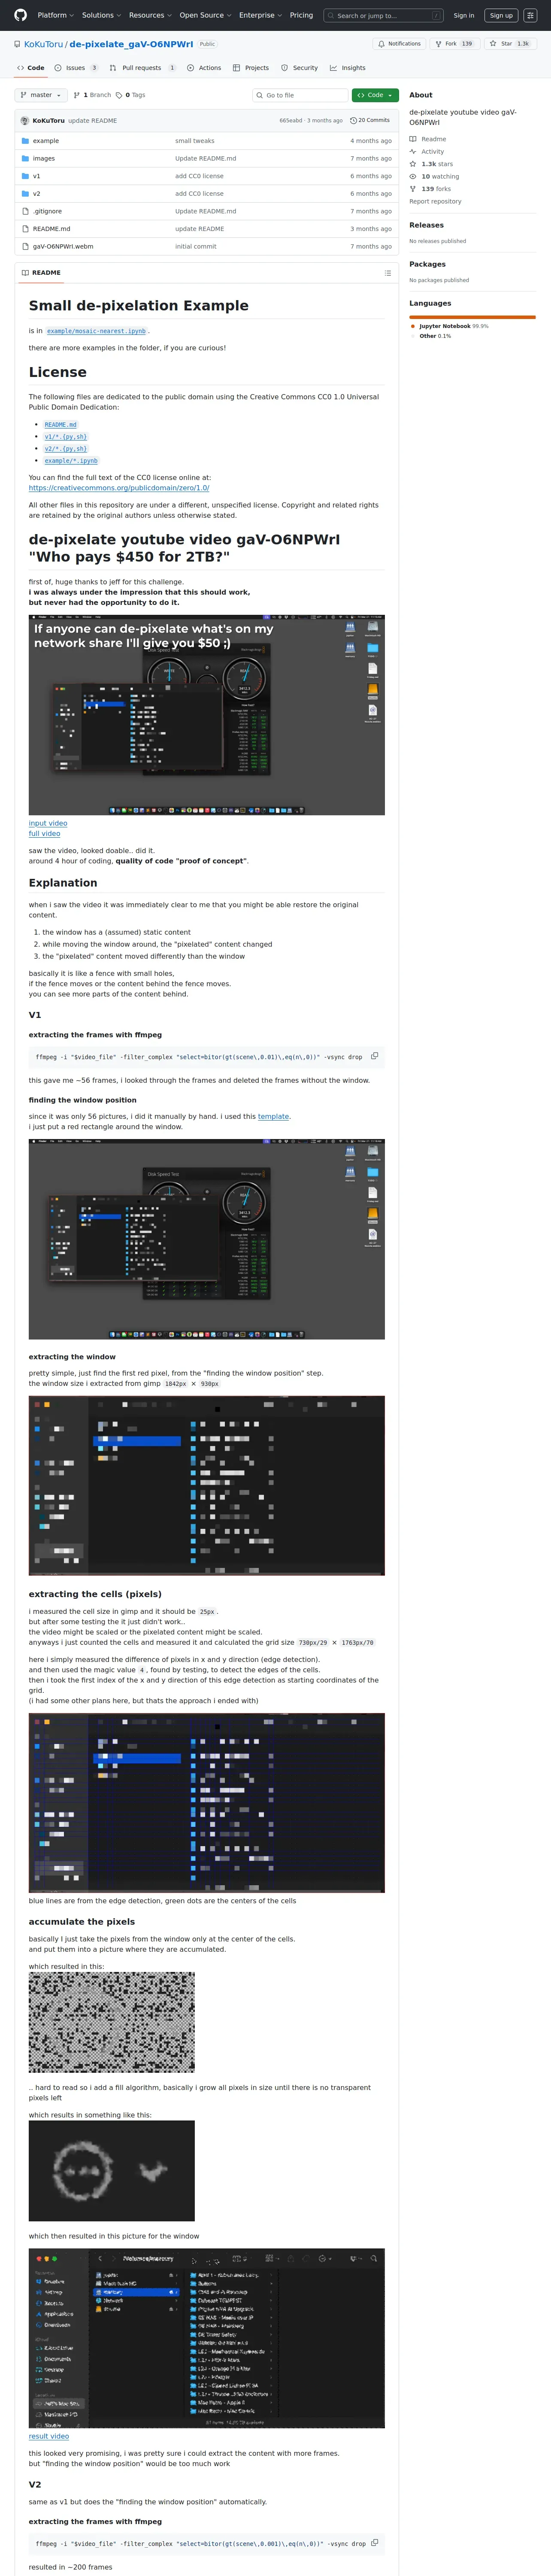
Task: Expand the Platform menu
Action: pyautogui.click(x=55, y=15)
